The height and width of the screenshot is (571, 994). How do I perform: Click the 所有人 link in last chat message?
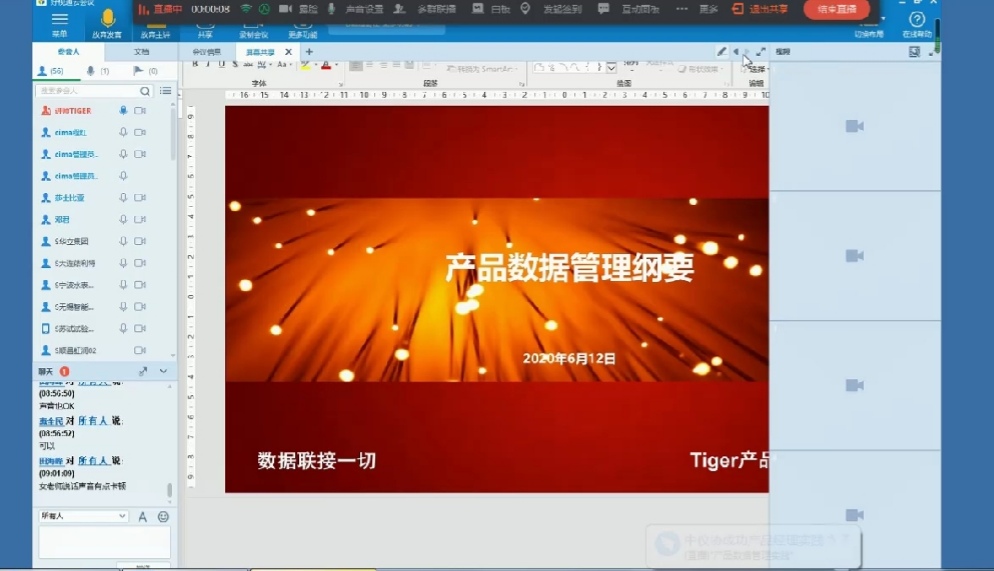(x=93, y=461)
